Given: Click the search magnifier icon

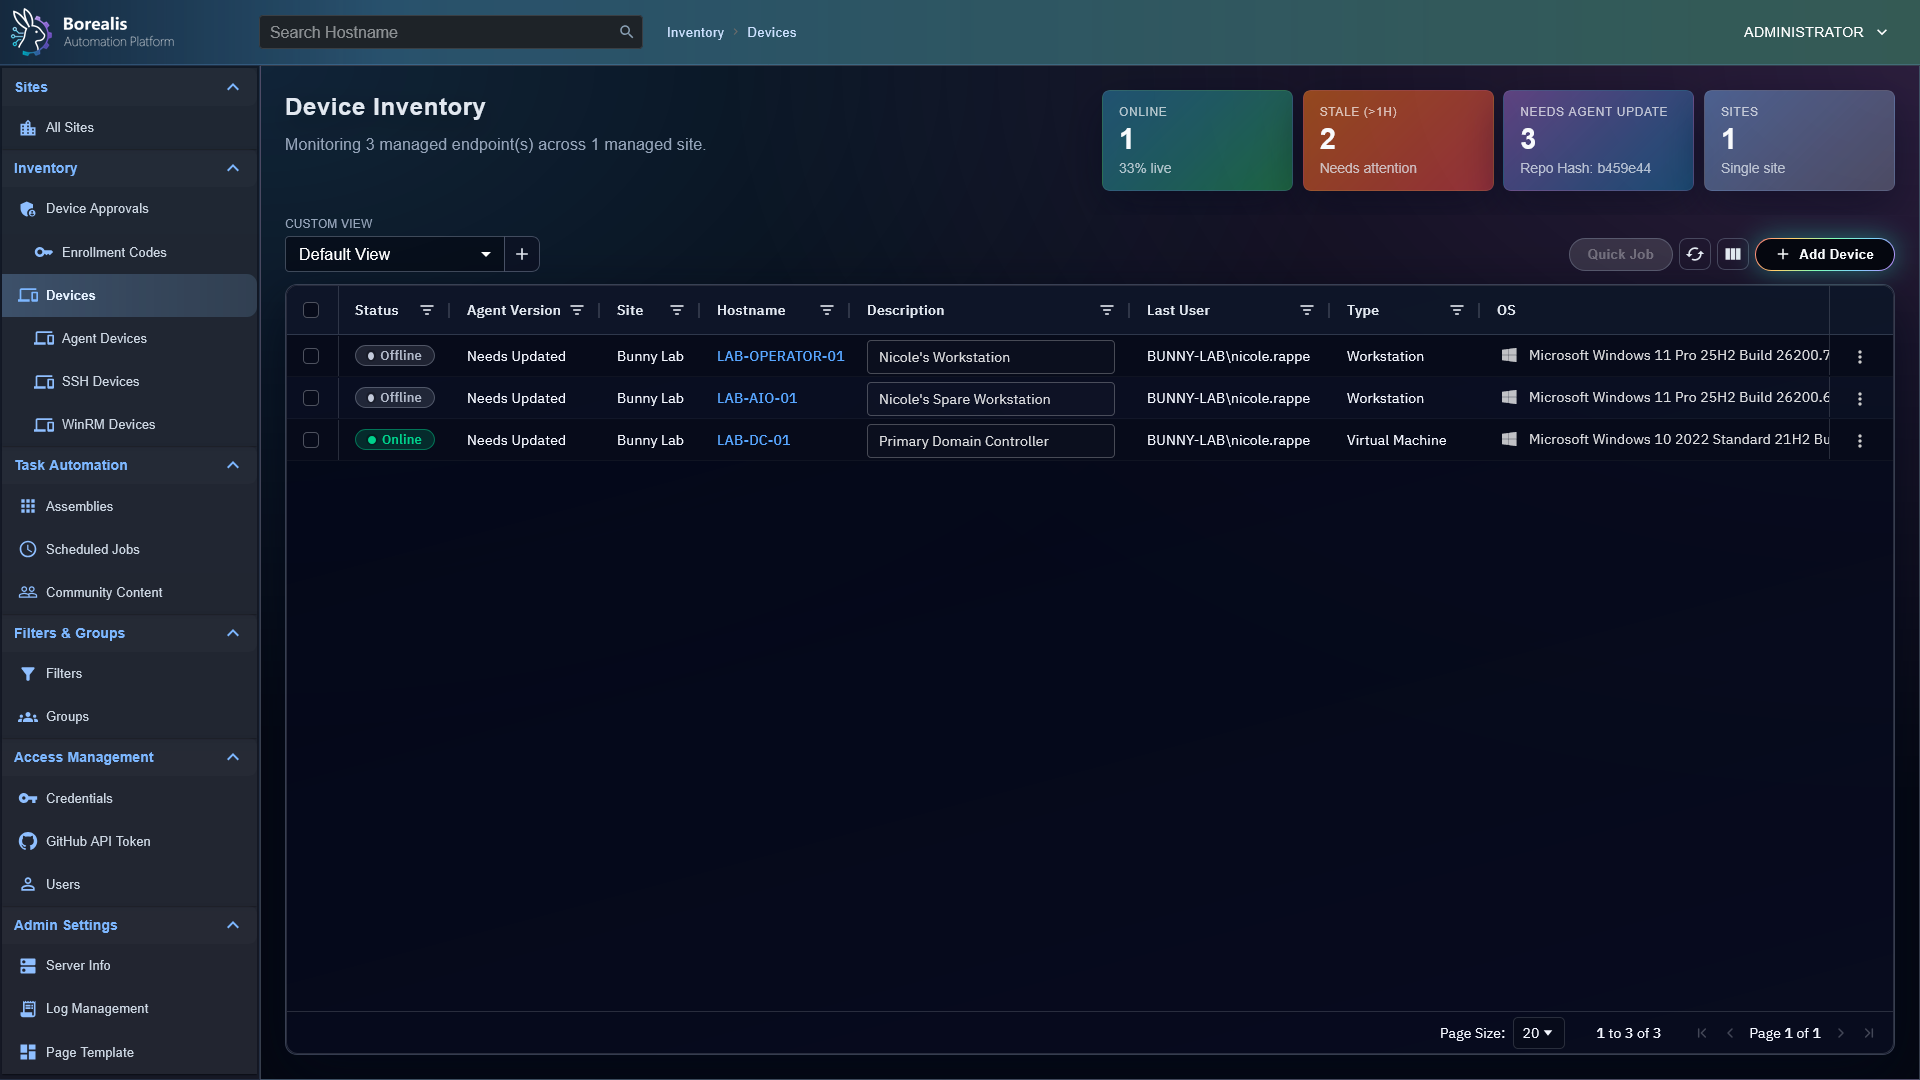Looking at the screenshot, I should 626,32.
